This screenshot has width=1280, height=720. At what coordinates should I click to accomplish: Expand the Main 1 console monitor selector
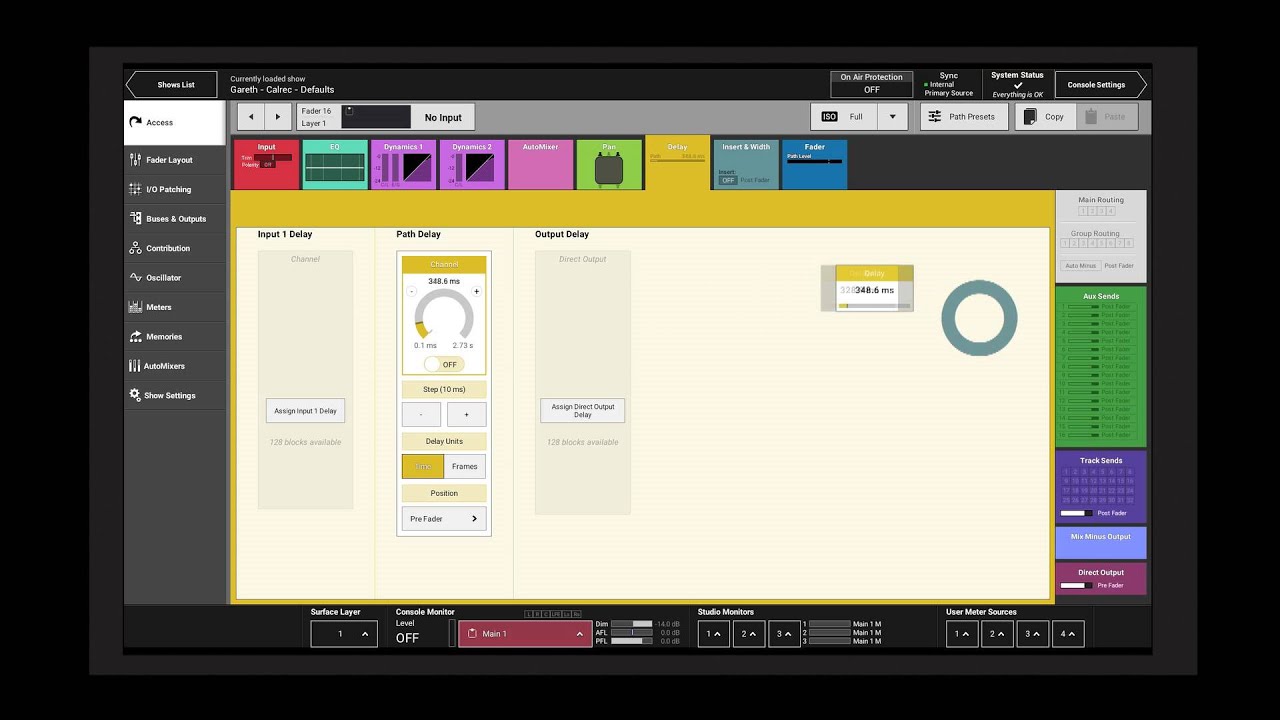coord(526,634)
